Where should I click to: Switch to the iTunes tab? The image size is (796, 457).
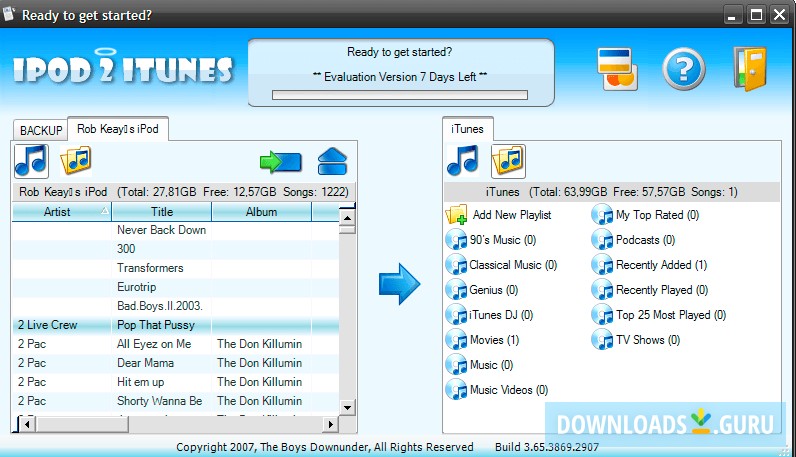coord(467,129)
